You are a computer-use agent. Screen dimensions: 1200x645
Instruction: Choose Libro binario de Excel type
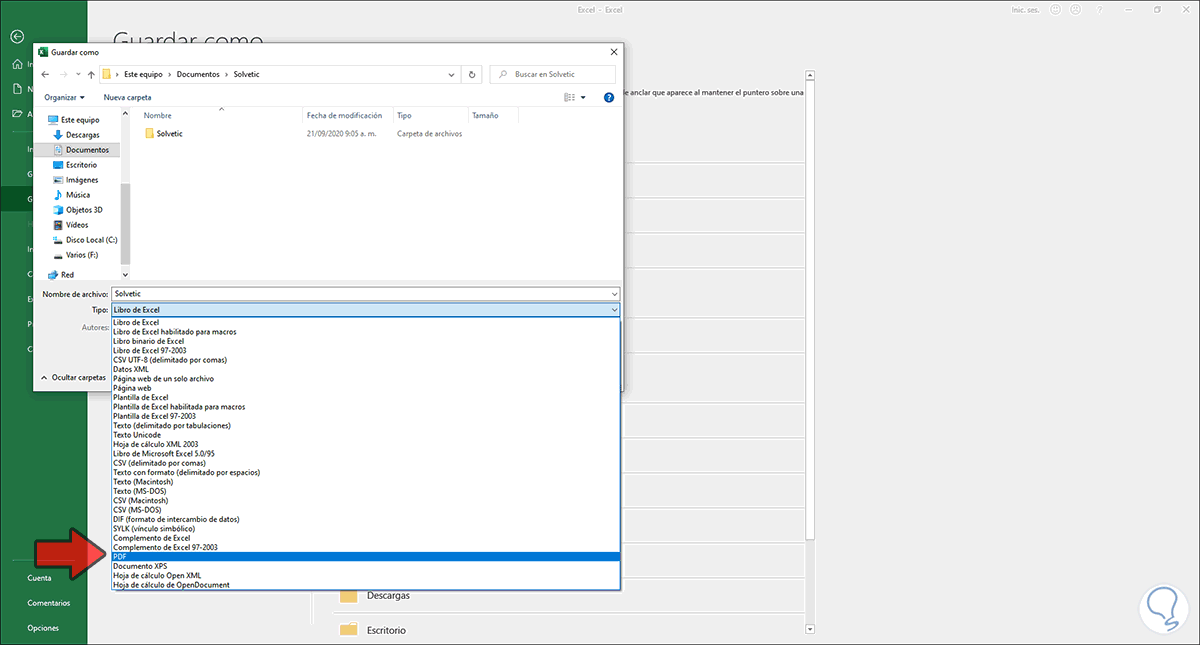[x=366, y=341]
